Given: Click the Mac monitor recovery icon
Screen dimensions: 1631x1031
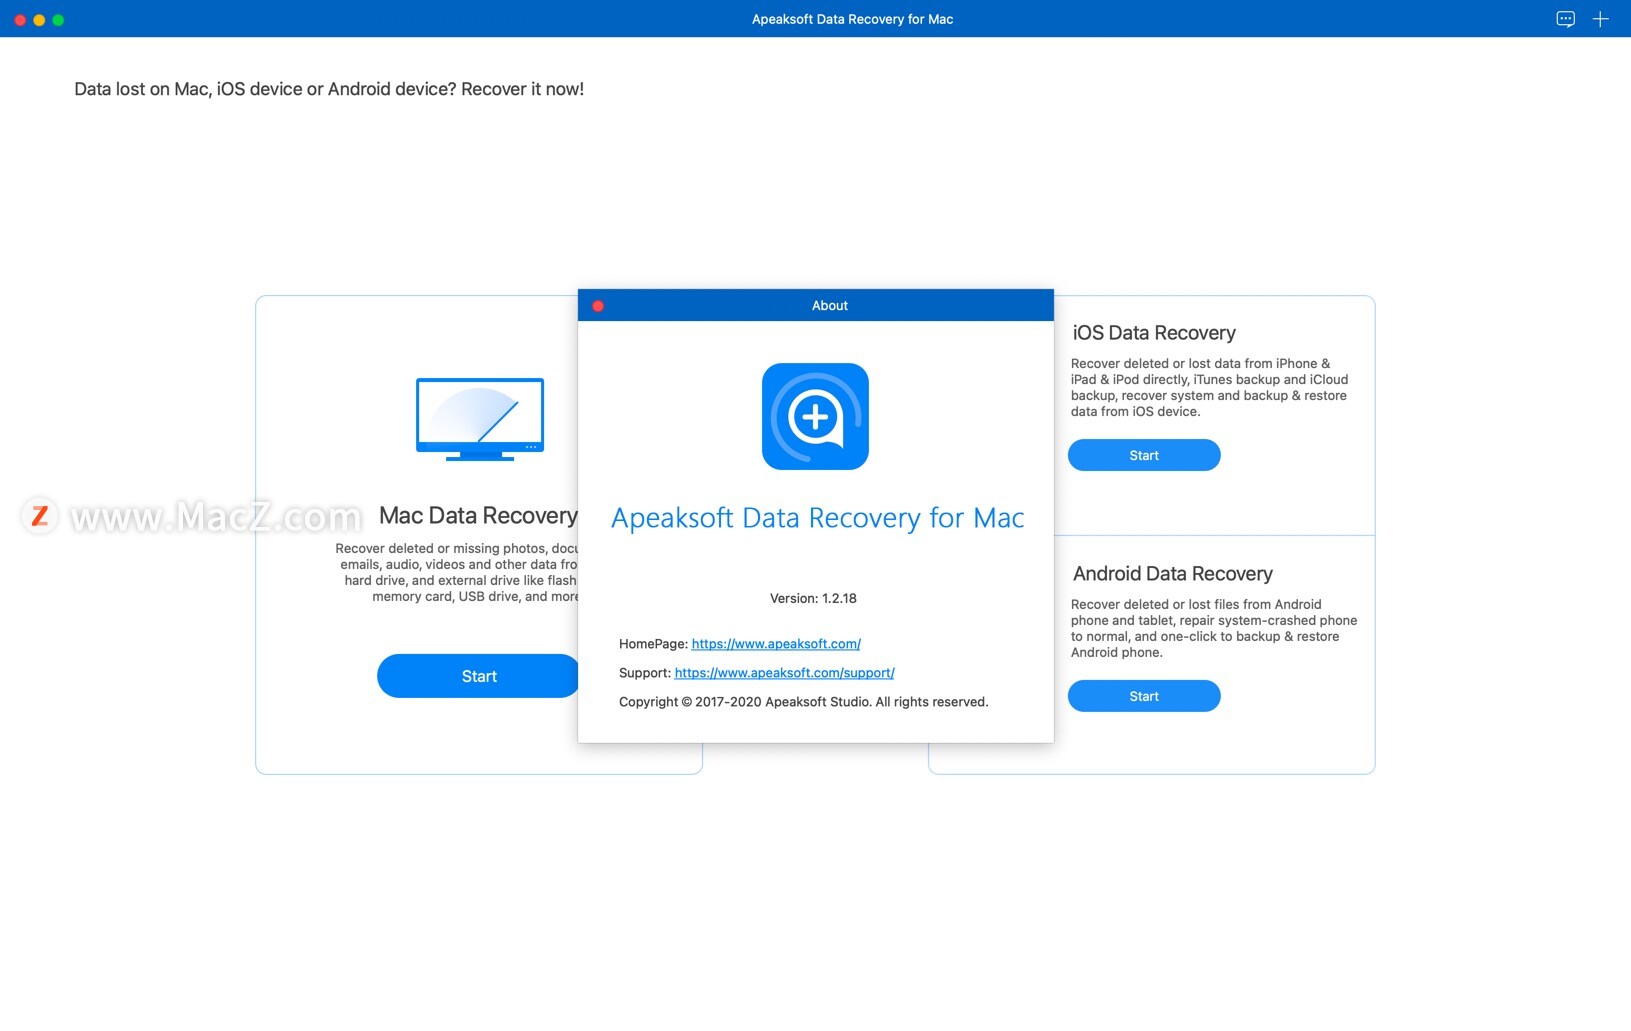Looking at the screenshot, I should coord(480,419).
